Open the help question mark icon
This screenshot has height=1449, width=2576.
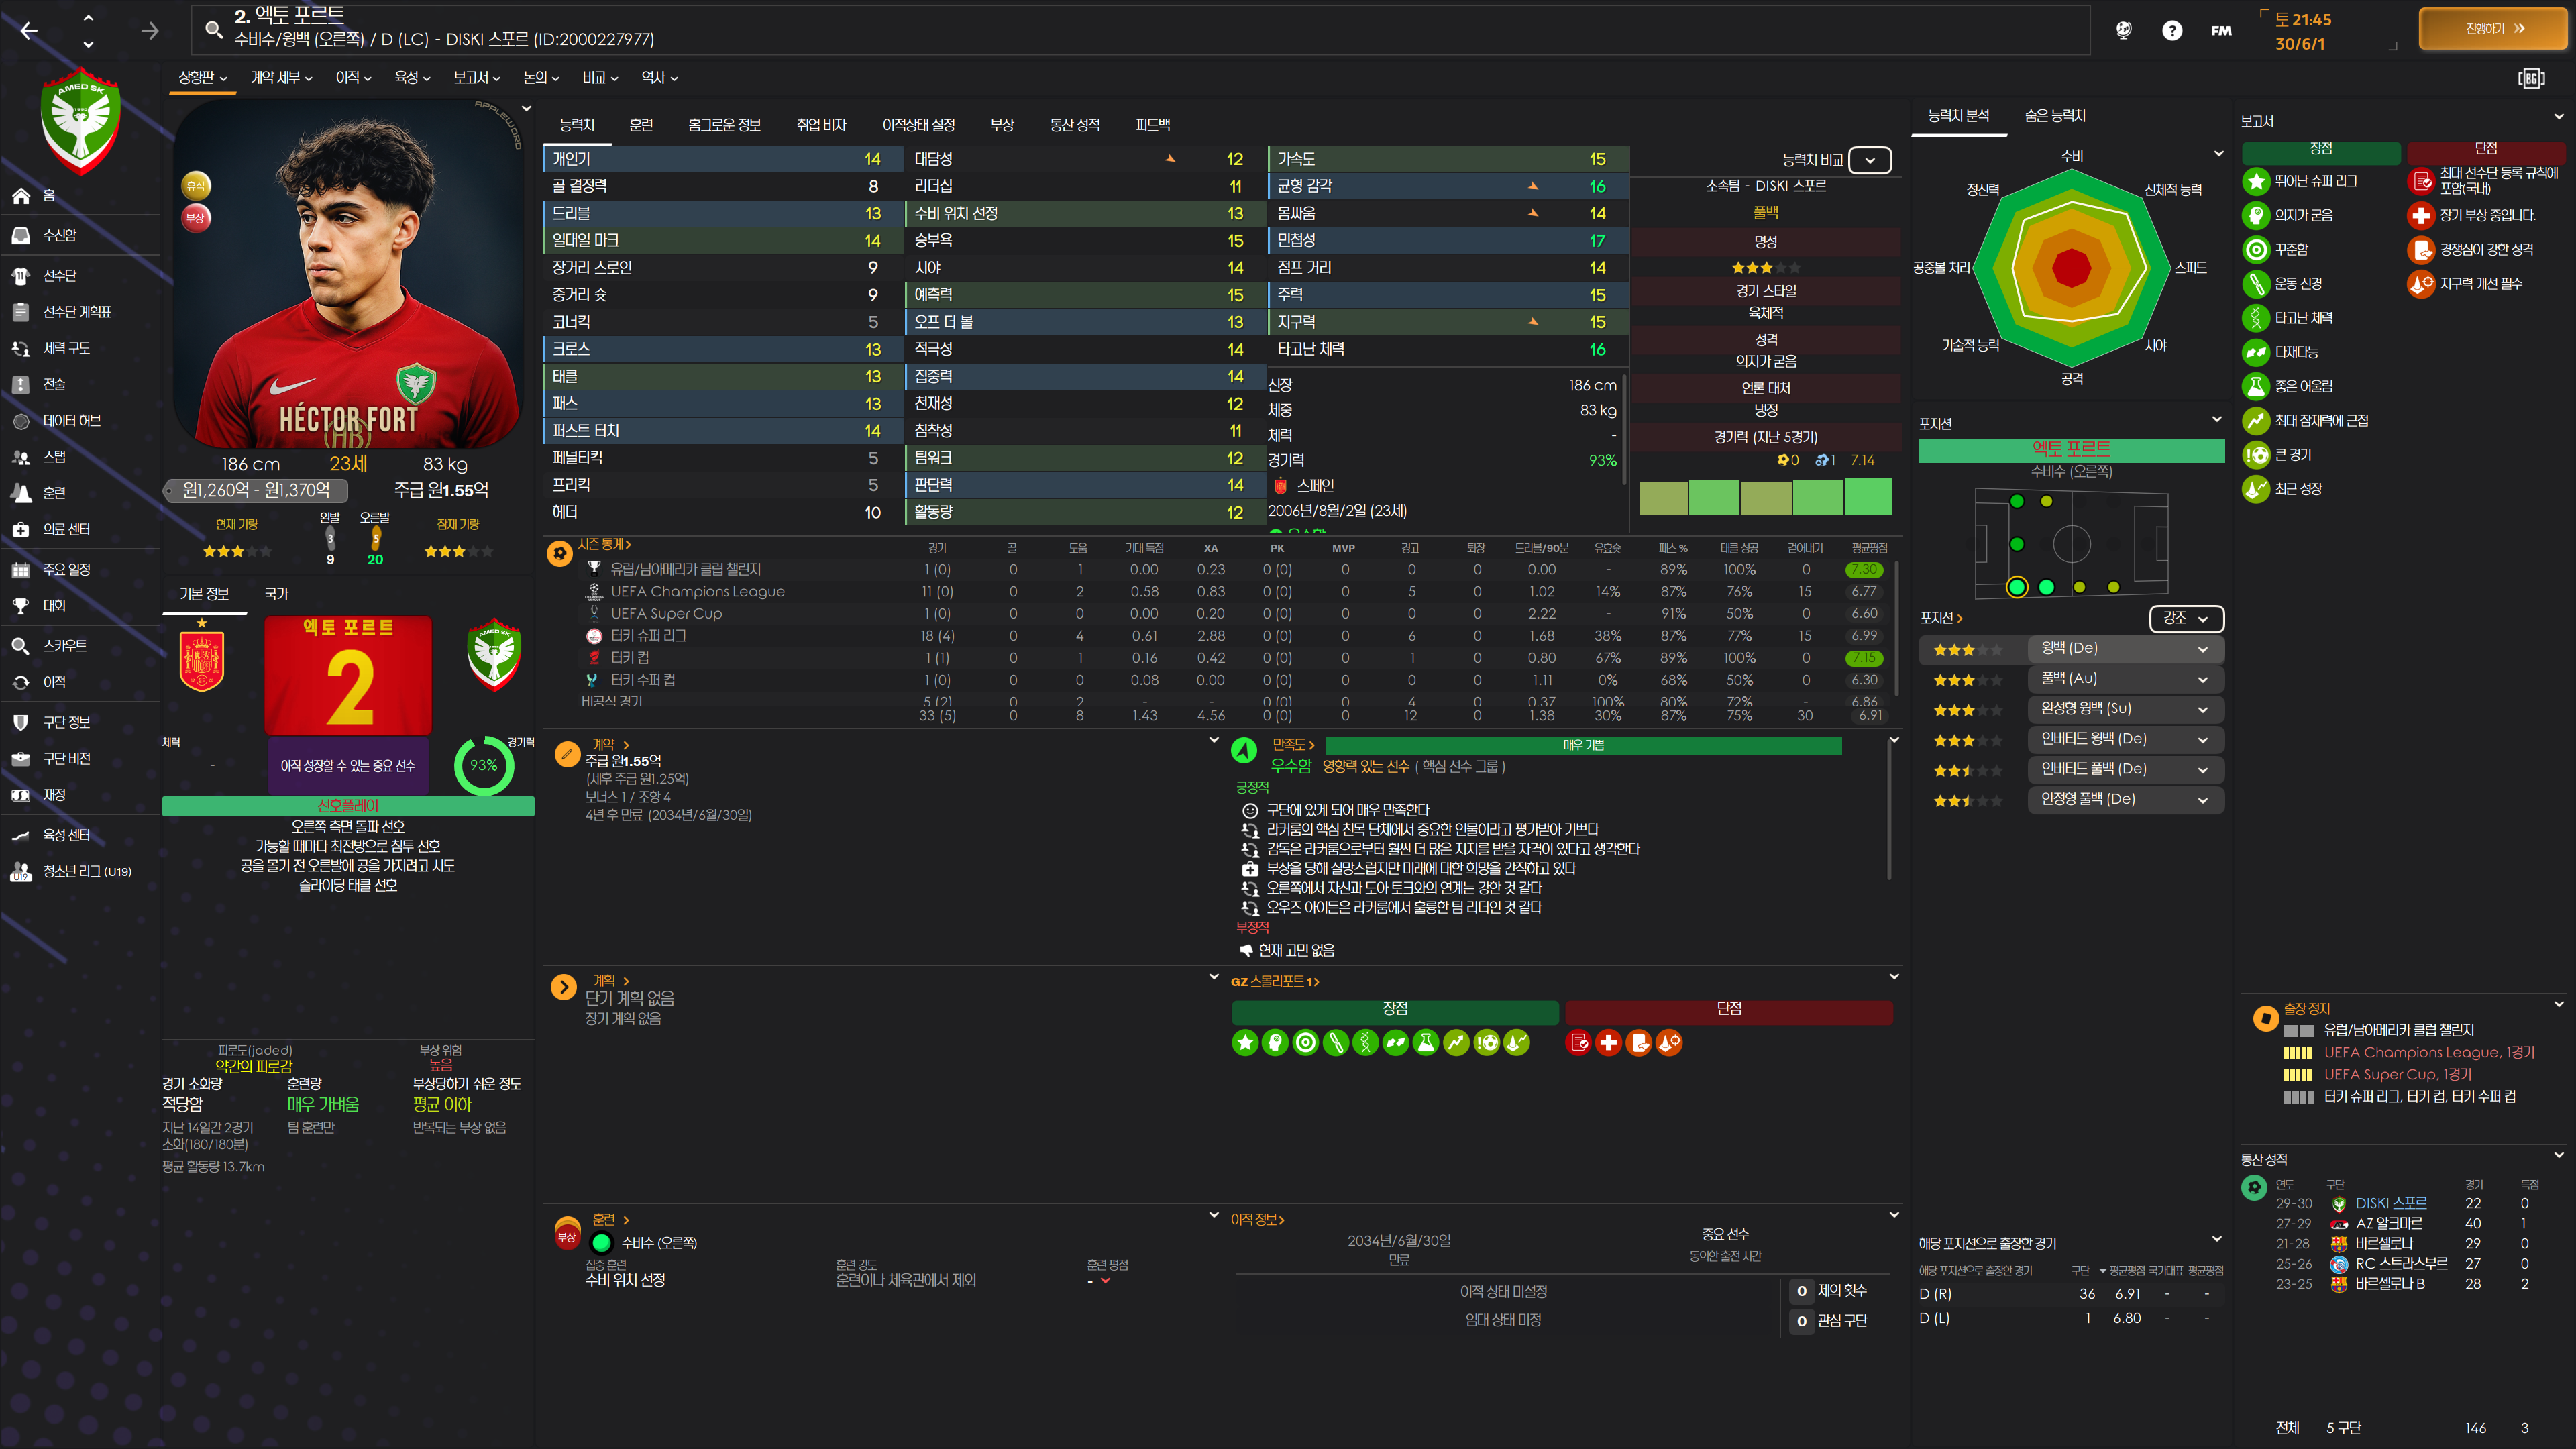click(2171, 31)
